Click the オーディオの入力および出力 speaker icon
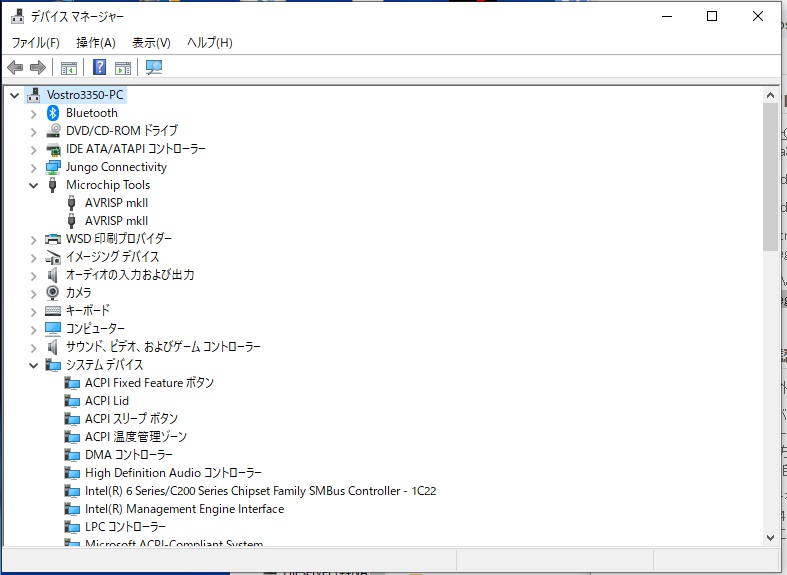 pyautogui.click(x=52, y=275)
